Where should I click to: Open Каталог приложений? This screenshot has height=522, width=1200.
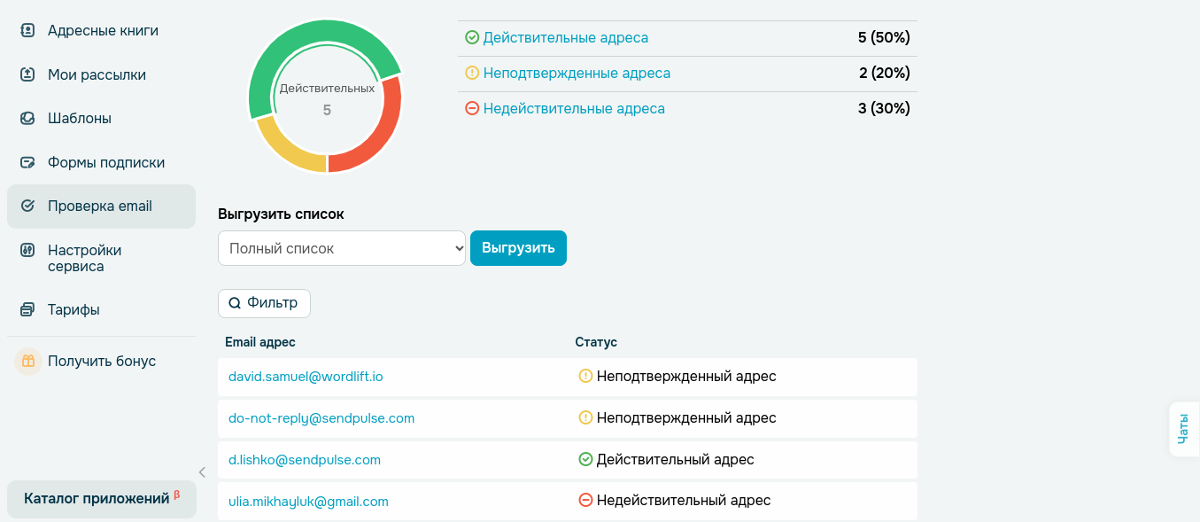pyautogui.click(x=101, y=499)
